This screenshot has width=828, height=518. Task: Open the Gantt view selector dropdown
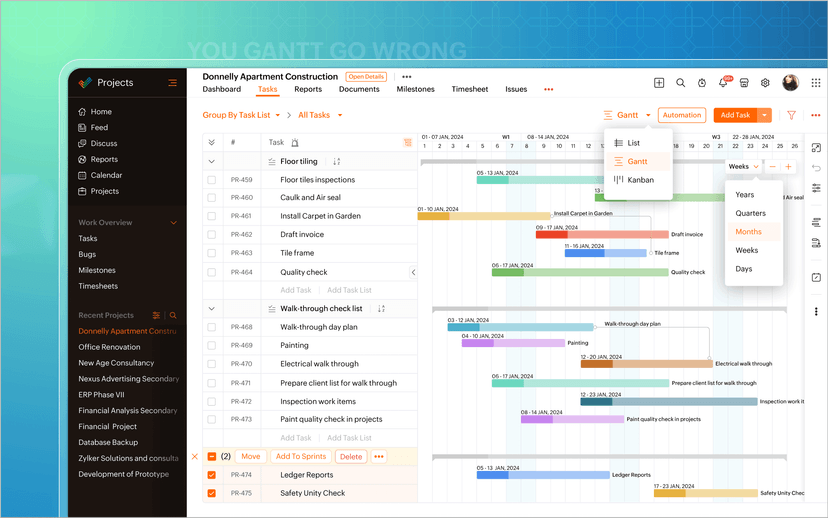coord(627,115)
